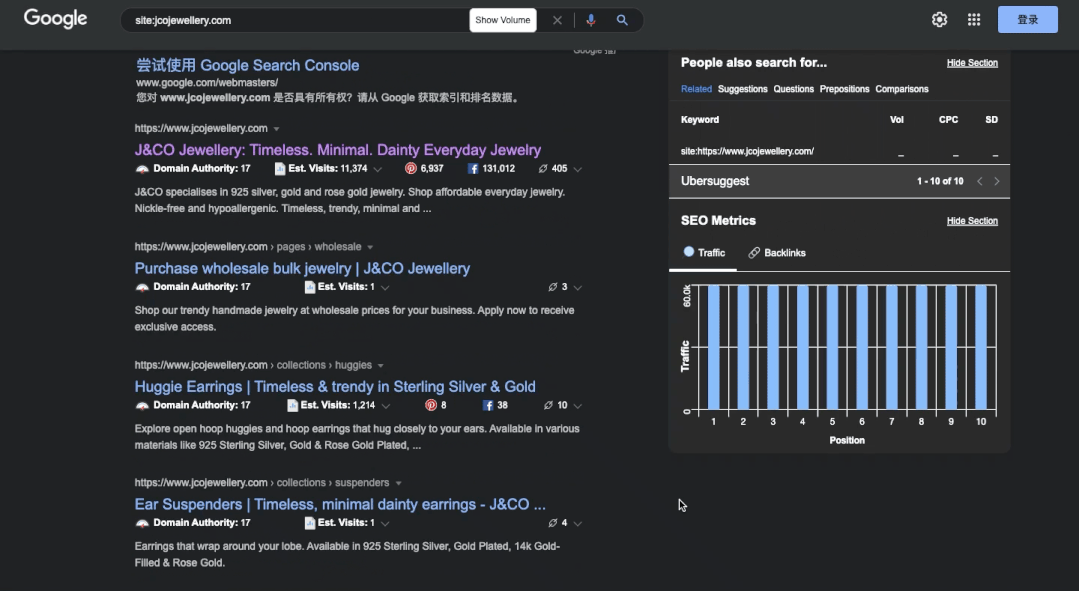
Task: Expand Est. Visits dropdown on wholesale result
Action: (386, 287)
